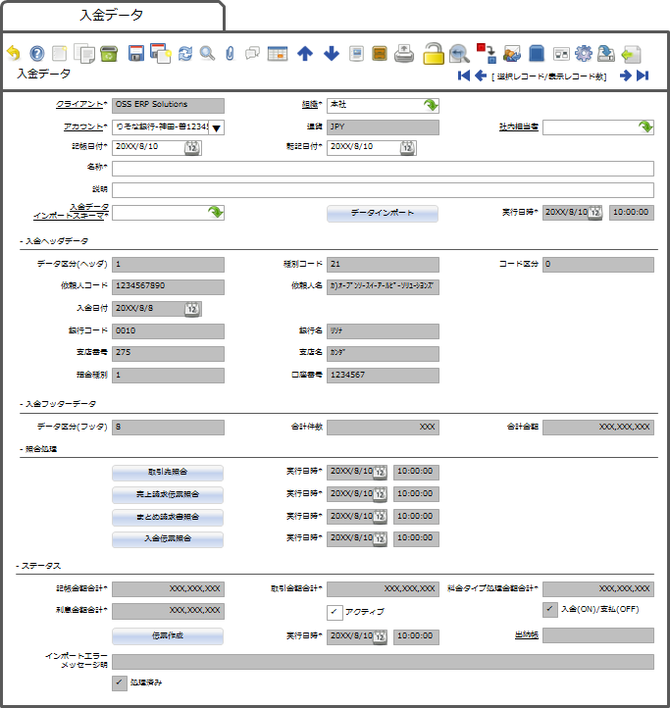670x708 pixels.
Task: Create a new record with the blank page icon
Action: click(60, 54)
